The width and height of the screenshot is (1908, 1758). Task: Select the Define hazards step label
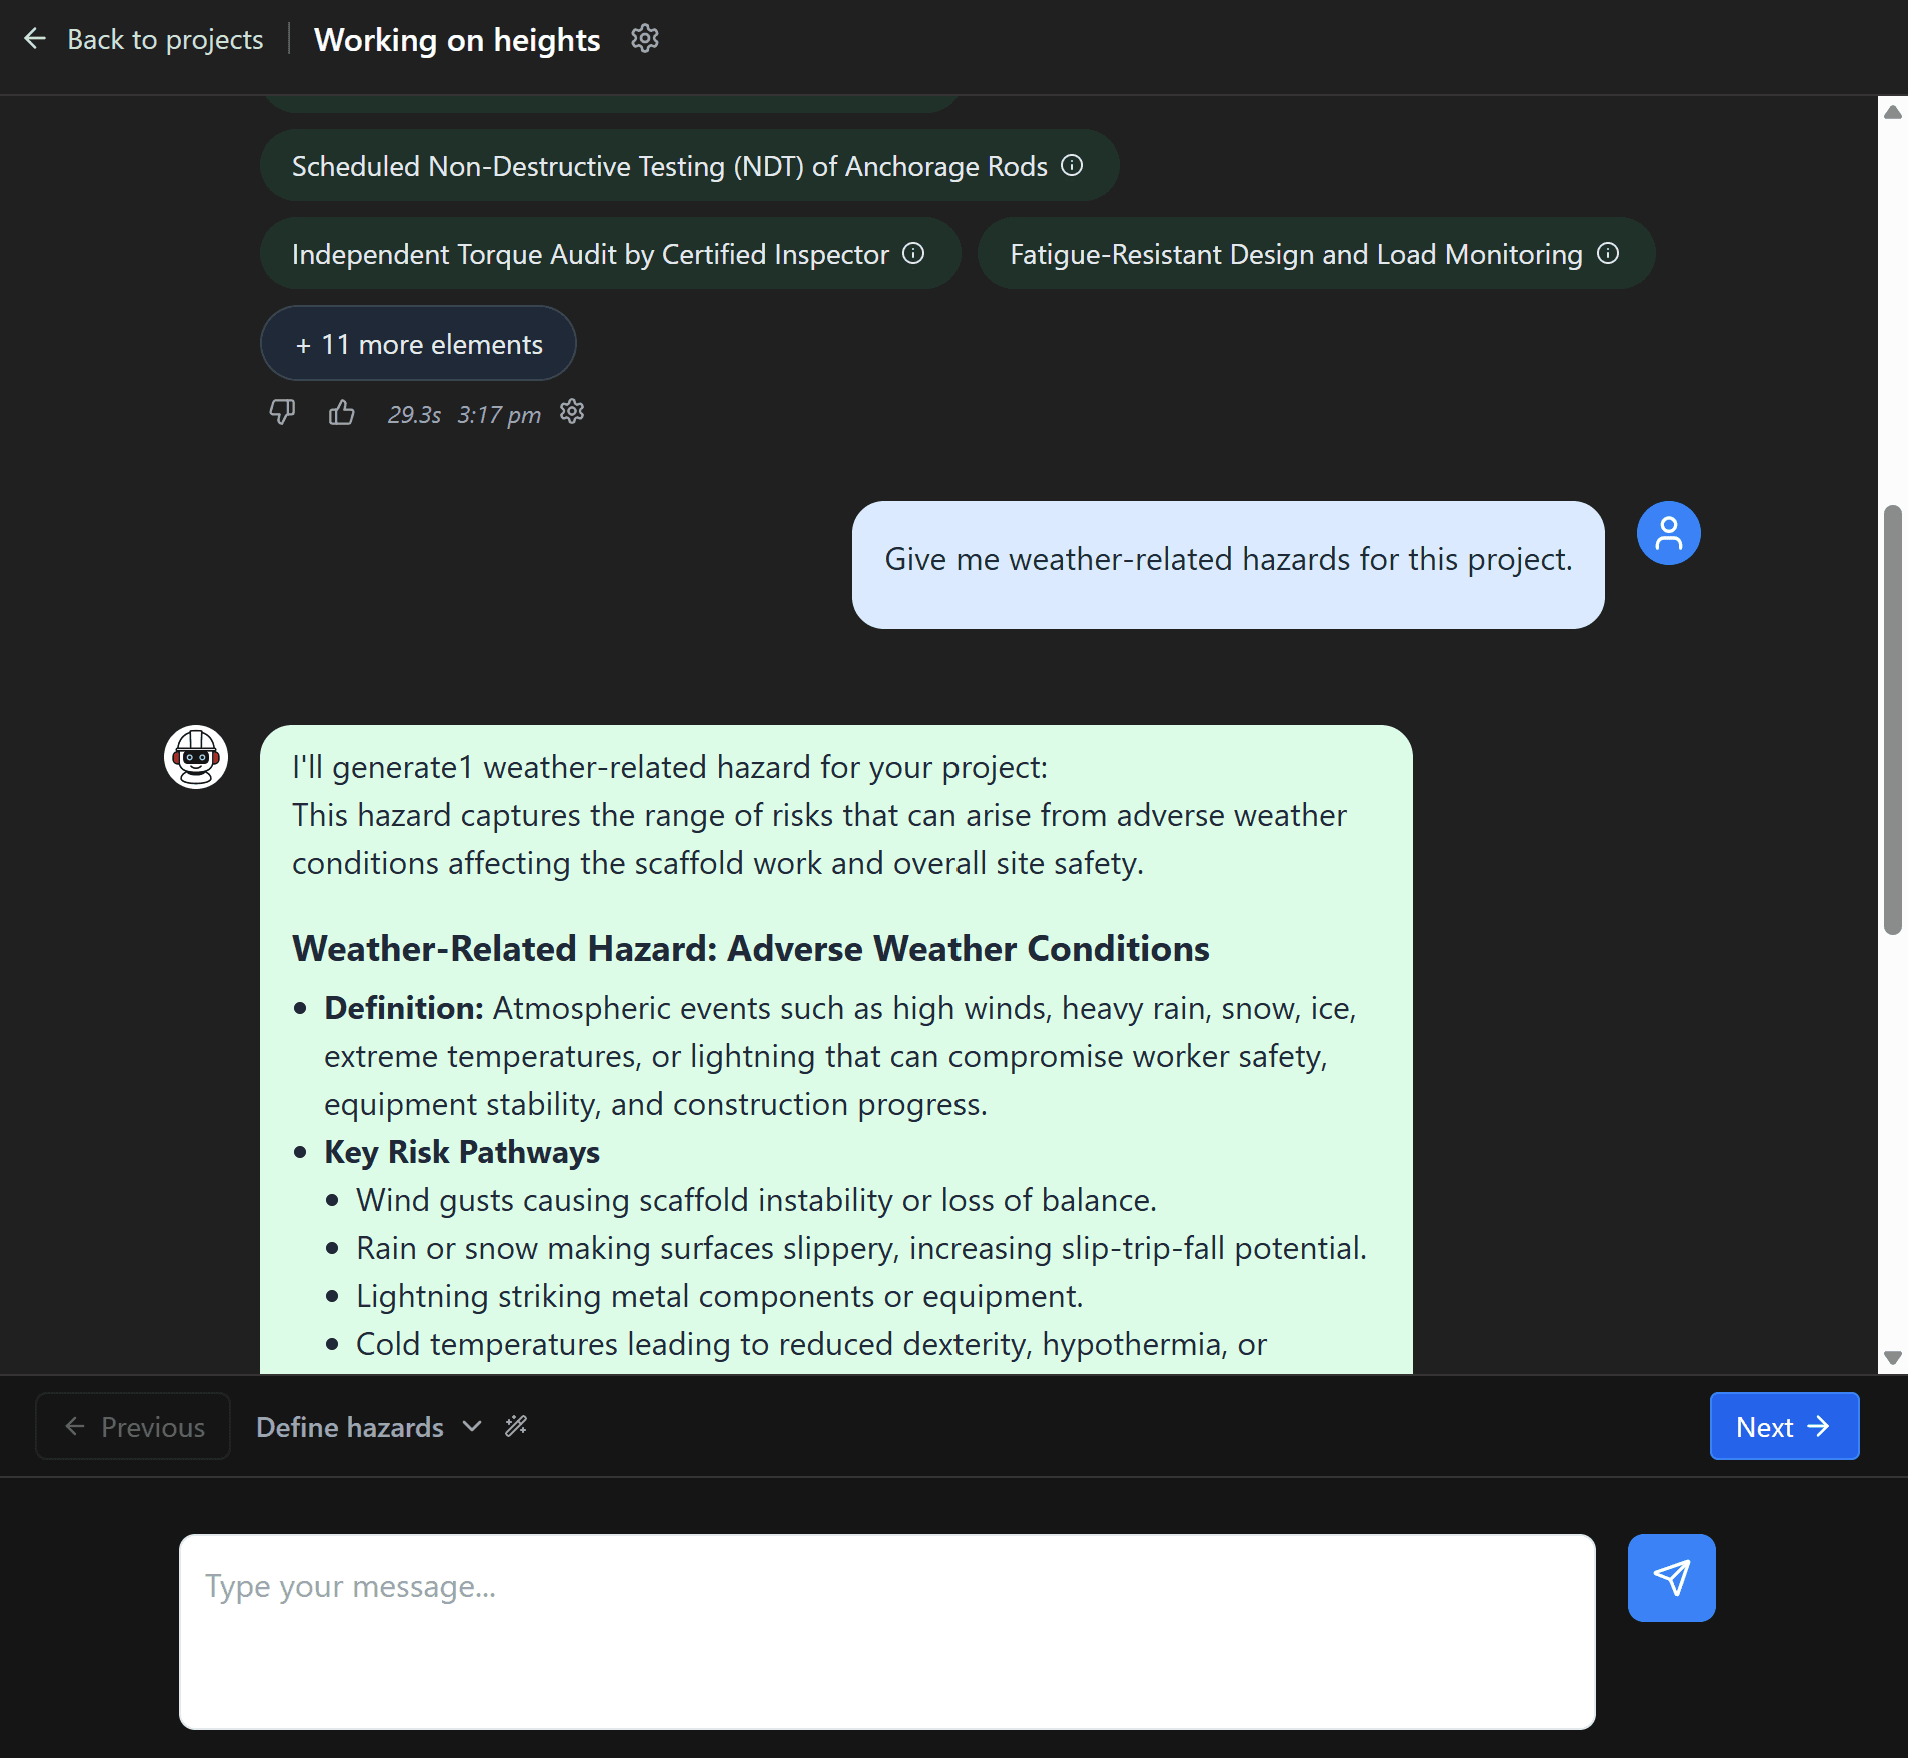click(349, 1426)
